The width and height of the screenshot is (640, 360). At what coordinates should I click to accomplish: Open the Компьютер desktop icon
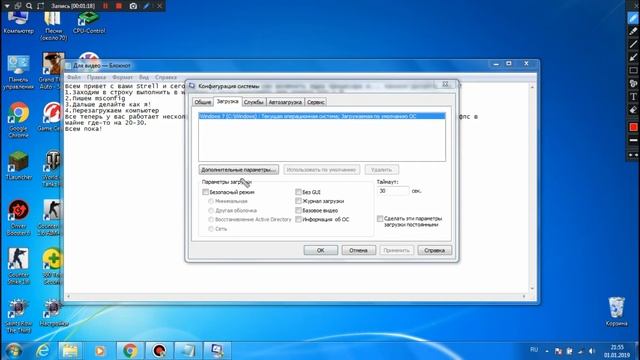(18, 23)
